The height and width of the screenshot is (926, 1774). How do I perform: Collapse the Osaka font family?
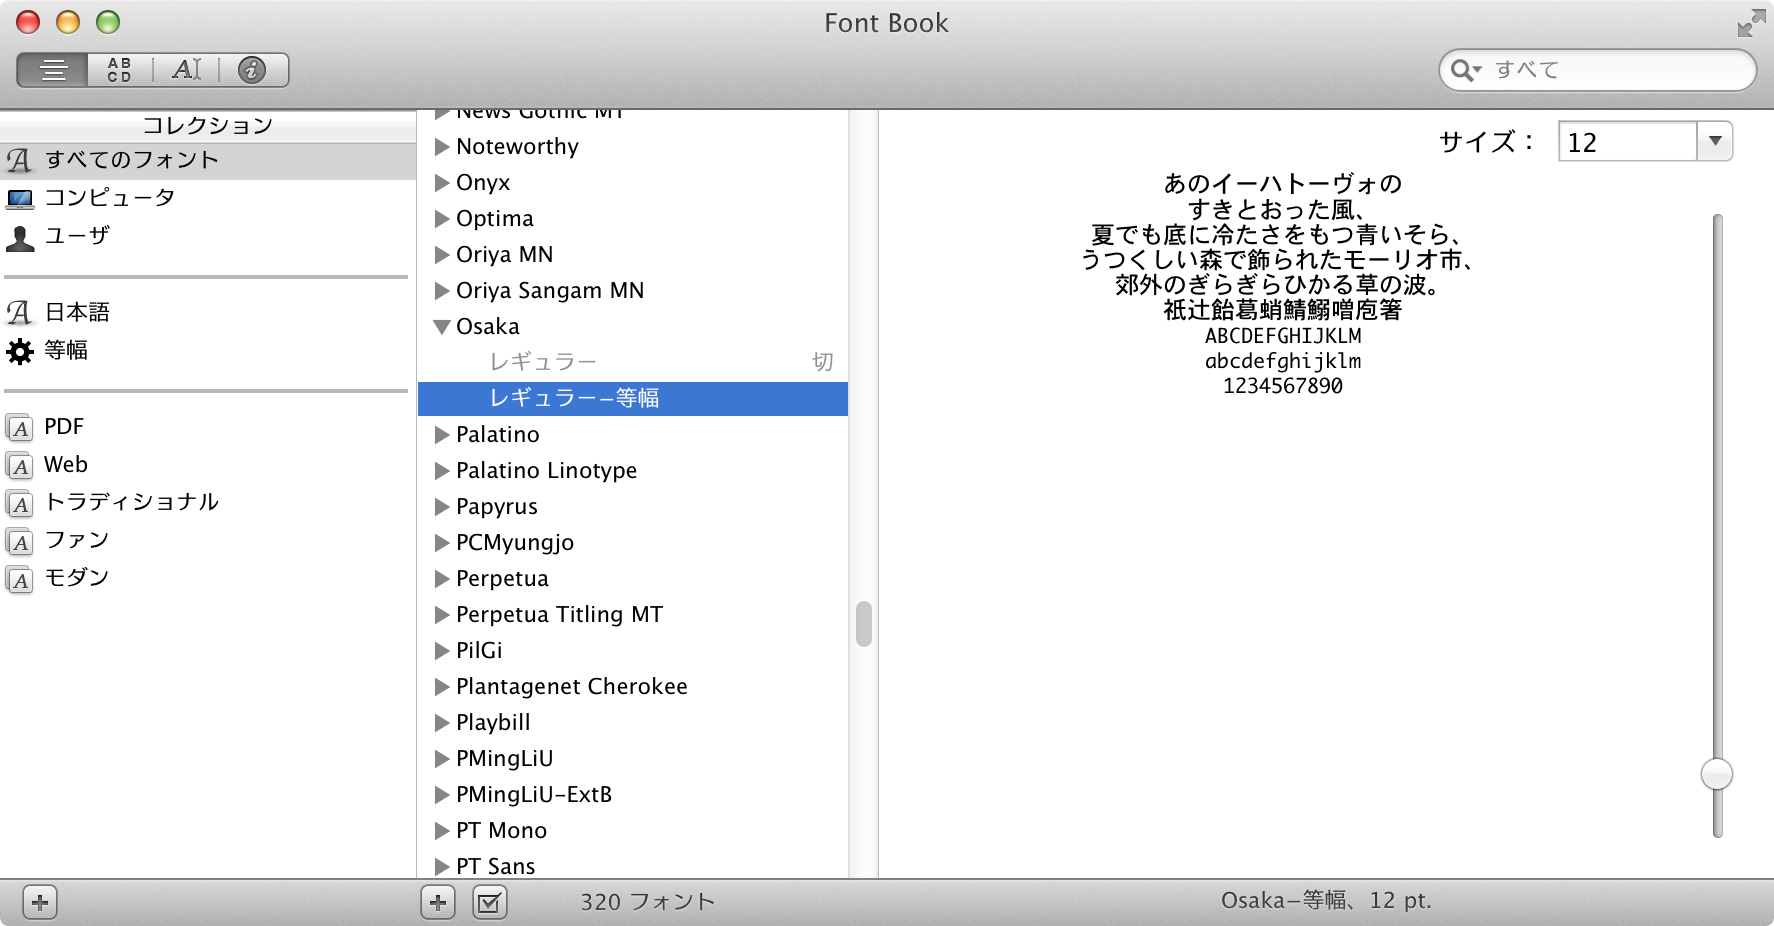pos(441,327)
